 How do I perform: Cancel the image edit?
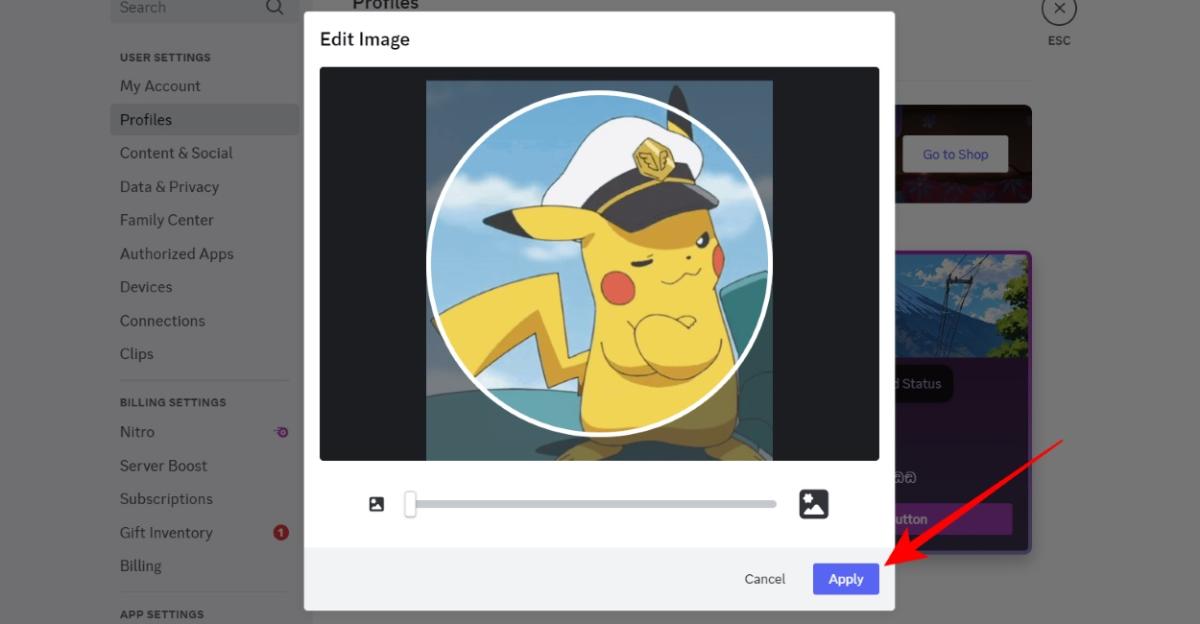point(764,579)
